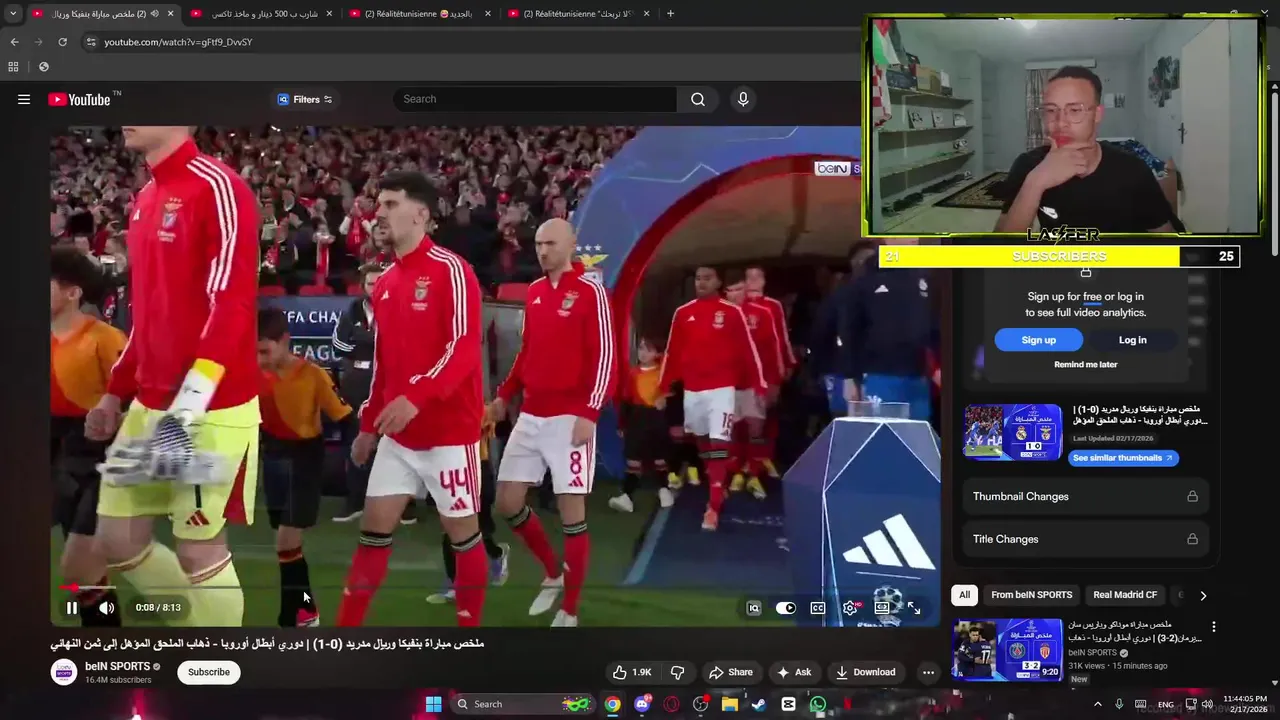Open Steam from taskbar
The height and width of the screenshot is (720, 1280).
[759, 704]
